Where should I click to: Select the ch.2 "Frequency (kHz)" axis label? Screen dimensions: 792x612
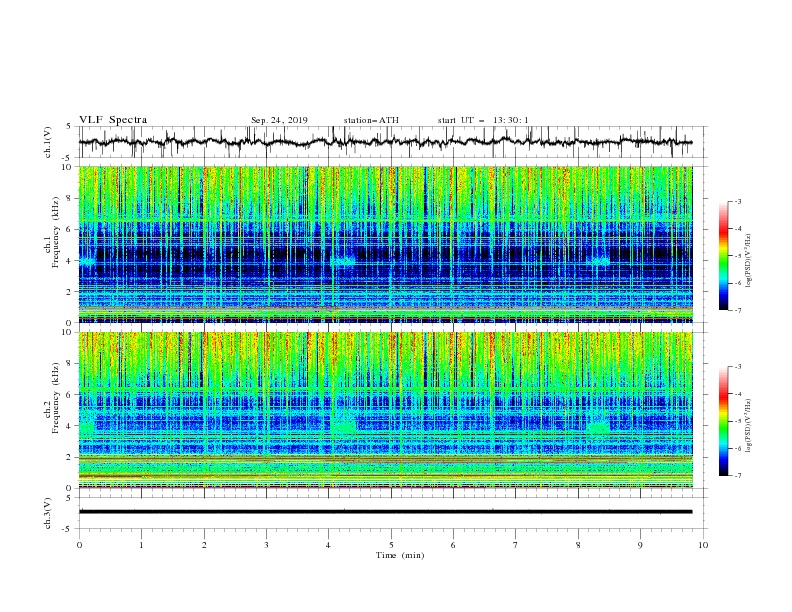(x=55, y=397)
